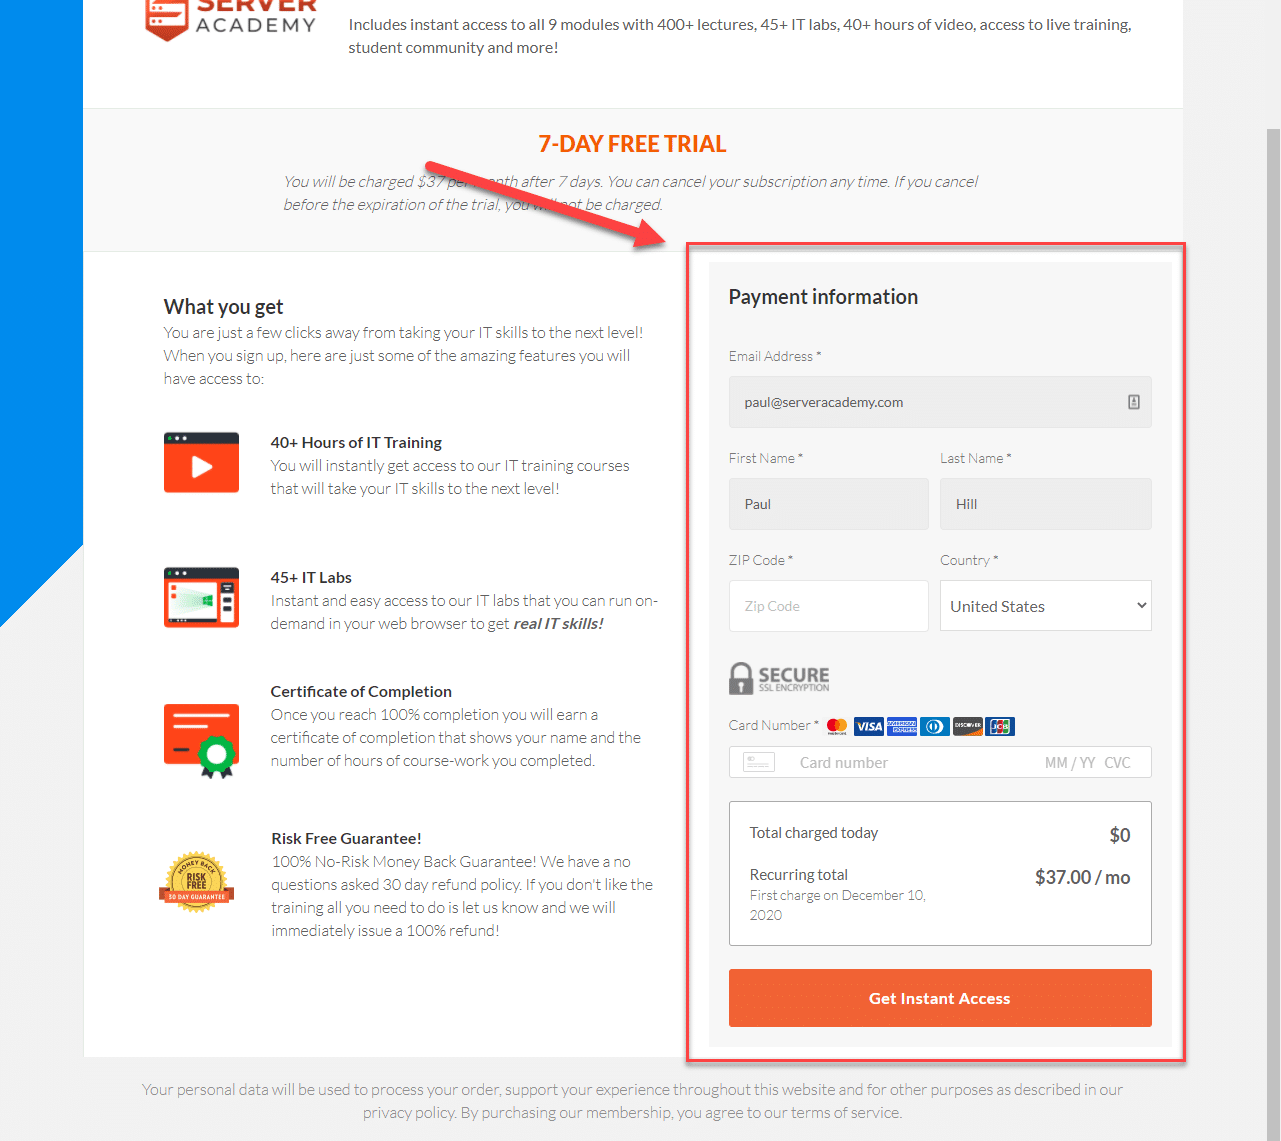Screen dimensions: 1281x1141
Task: Open the Country dropdown showing United States
Action: pos(1045,606)
